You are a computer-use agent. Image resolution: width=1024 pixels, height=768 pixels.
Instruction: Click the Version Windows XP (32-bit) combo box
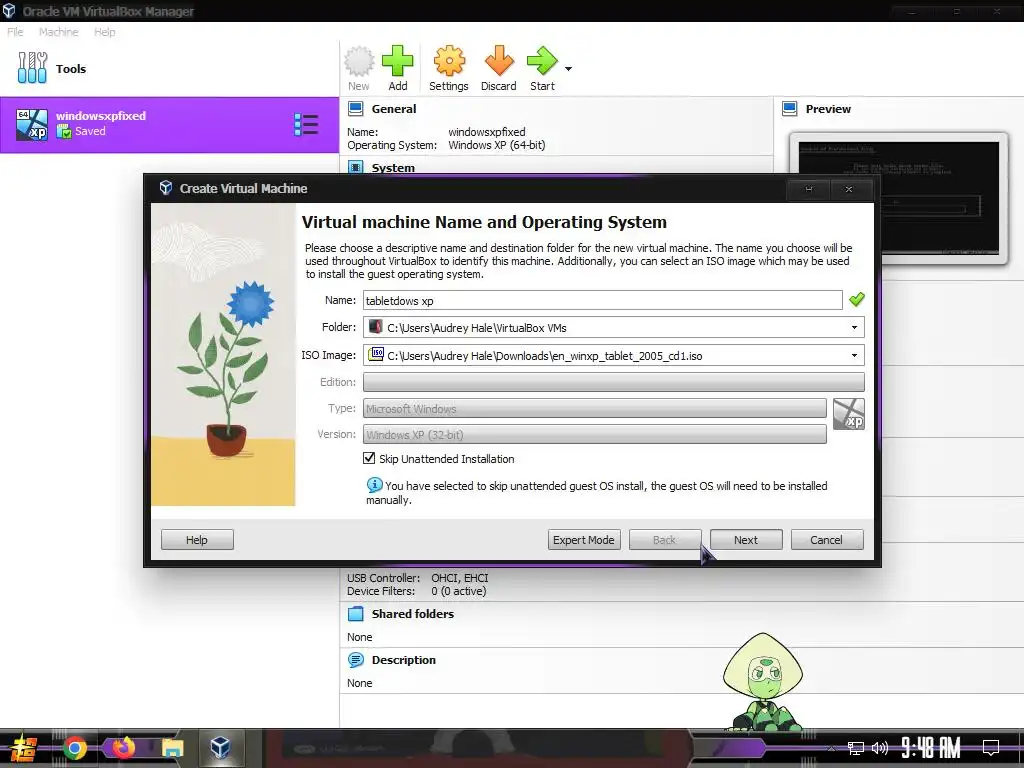click(594, 434)
